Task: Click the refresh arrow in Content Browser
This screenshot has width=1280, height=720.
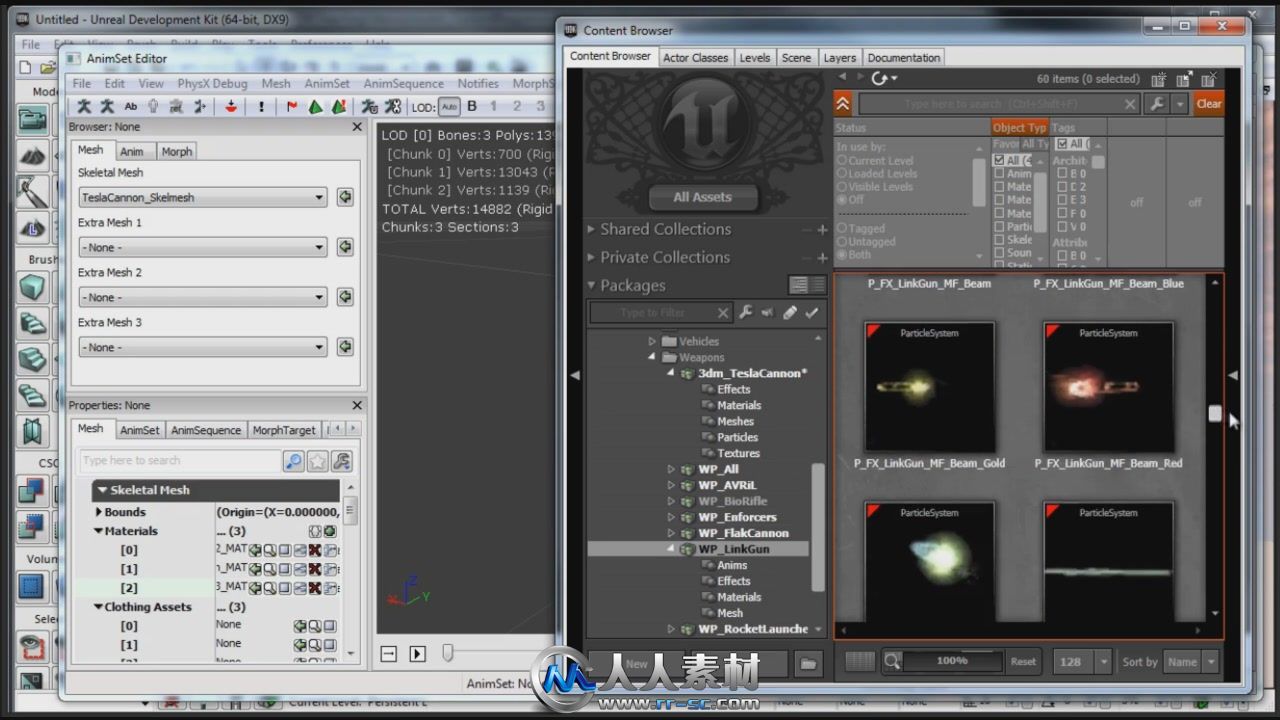Action: (x=880, y=78)
